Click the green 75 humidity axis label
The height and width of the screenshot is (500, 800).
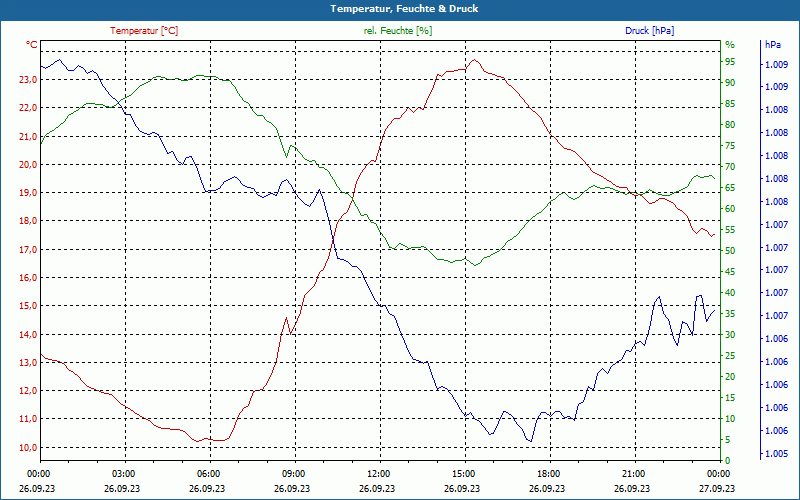pyautogui.click(x=730, y=146)
